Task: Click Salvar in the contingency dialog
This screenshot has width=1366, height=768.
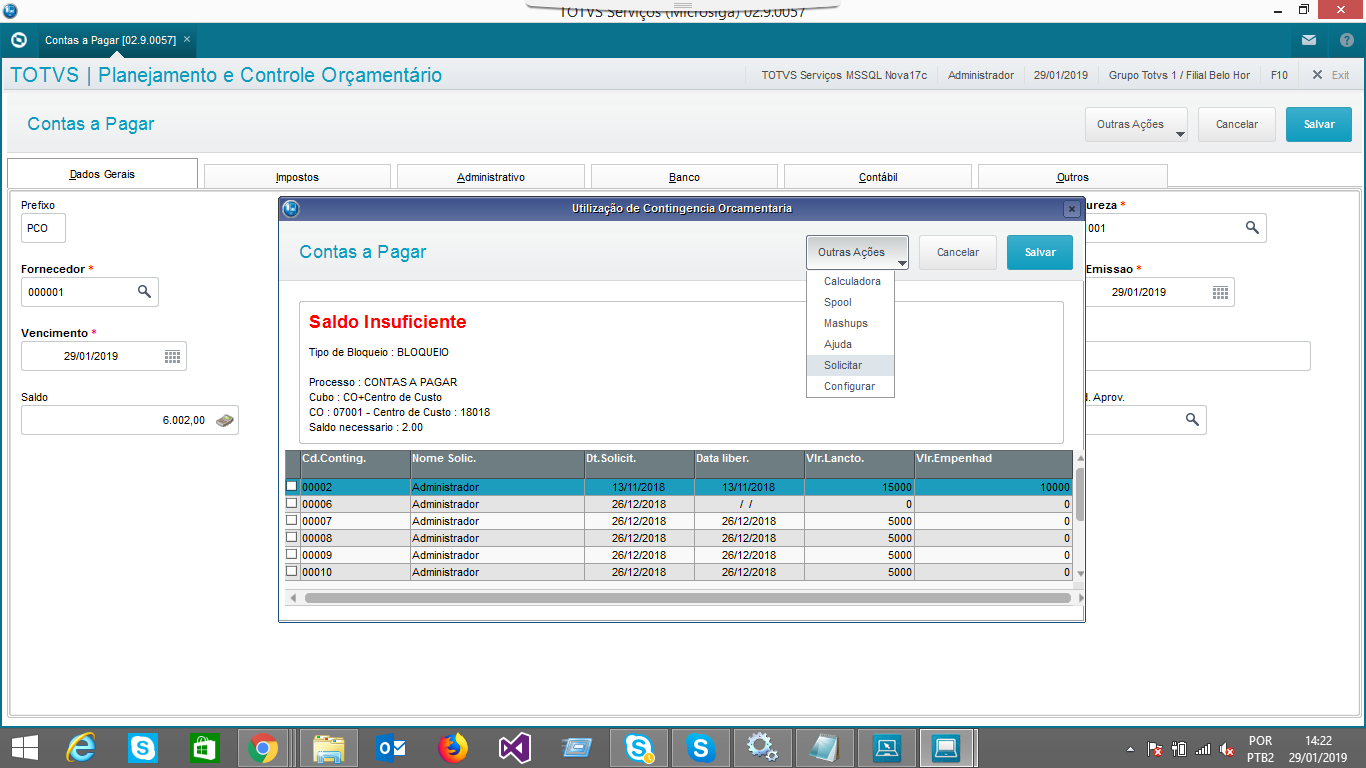Action: tap(1040, 252)
